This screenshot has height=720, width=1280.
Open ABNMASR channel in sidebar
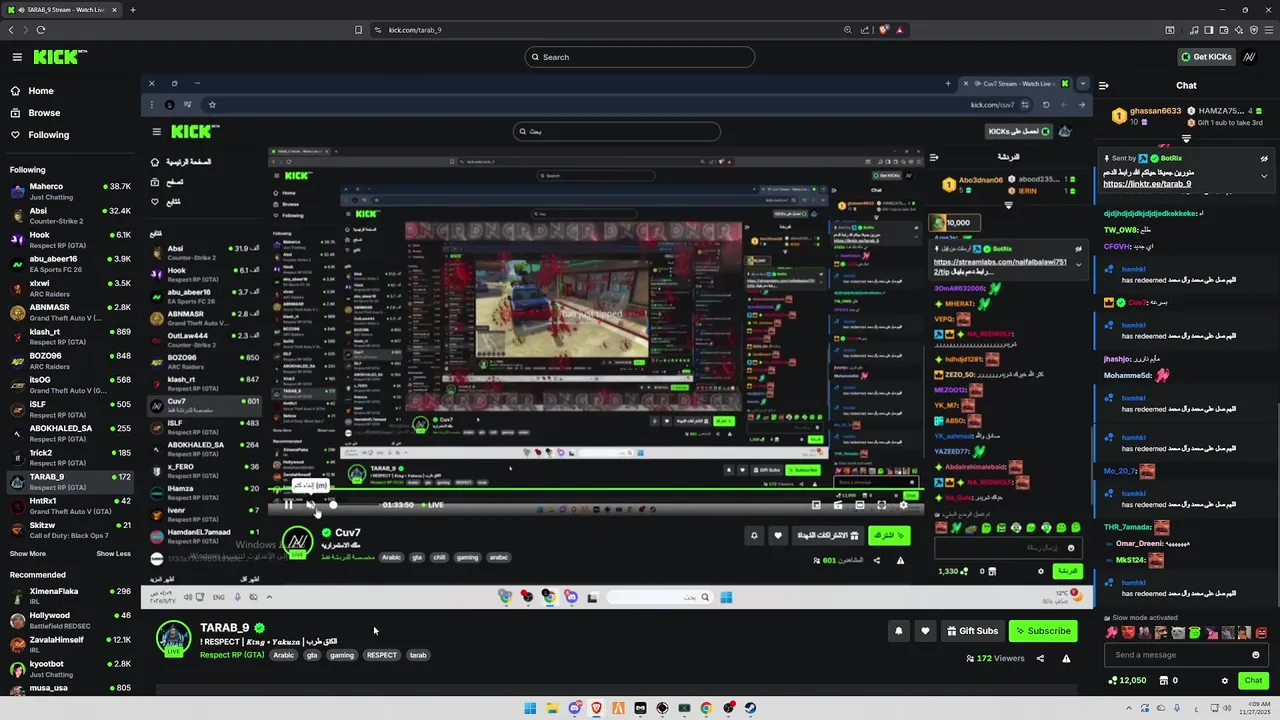coord(70,312)
